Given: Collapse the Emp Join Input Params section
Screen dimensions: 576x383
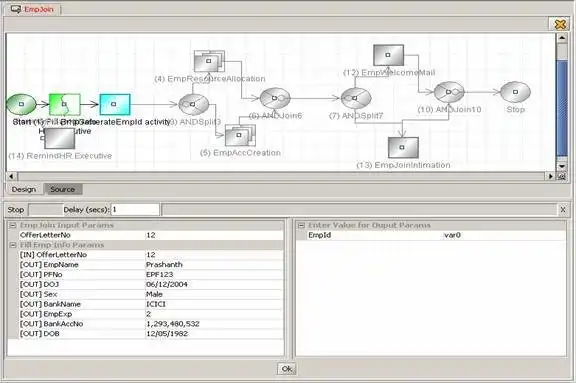Looking at the screenshot, I should (x=13, y=225).
